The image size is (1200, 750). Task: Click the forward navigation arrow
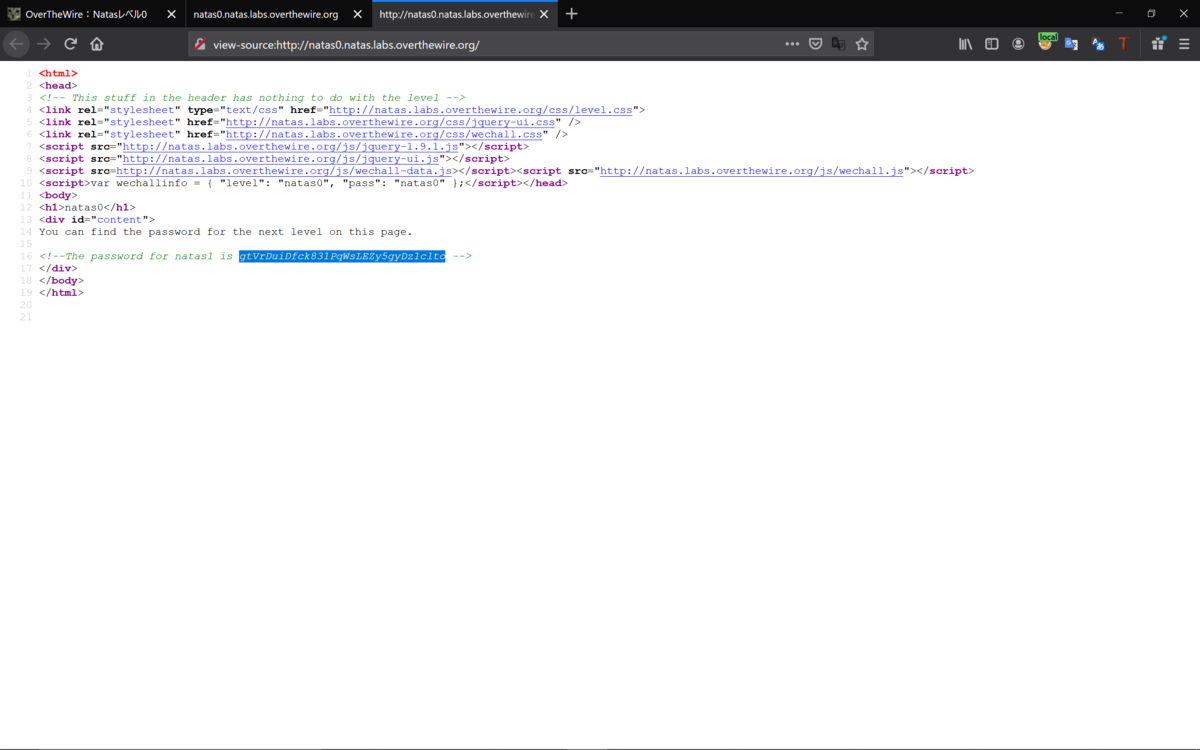pyautogui.click(x=43, y=44)
